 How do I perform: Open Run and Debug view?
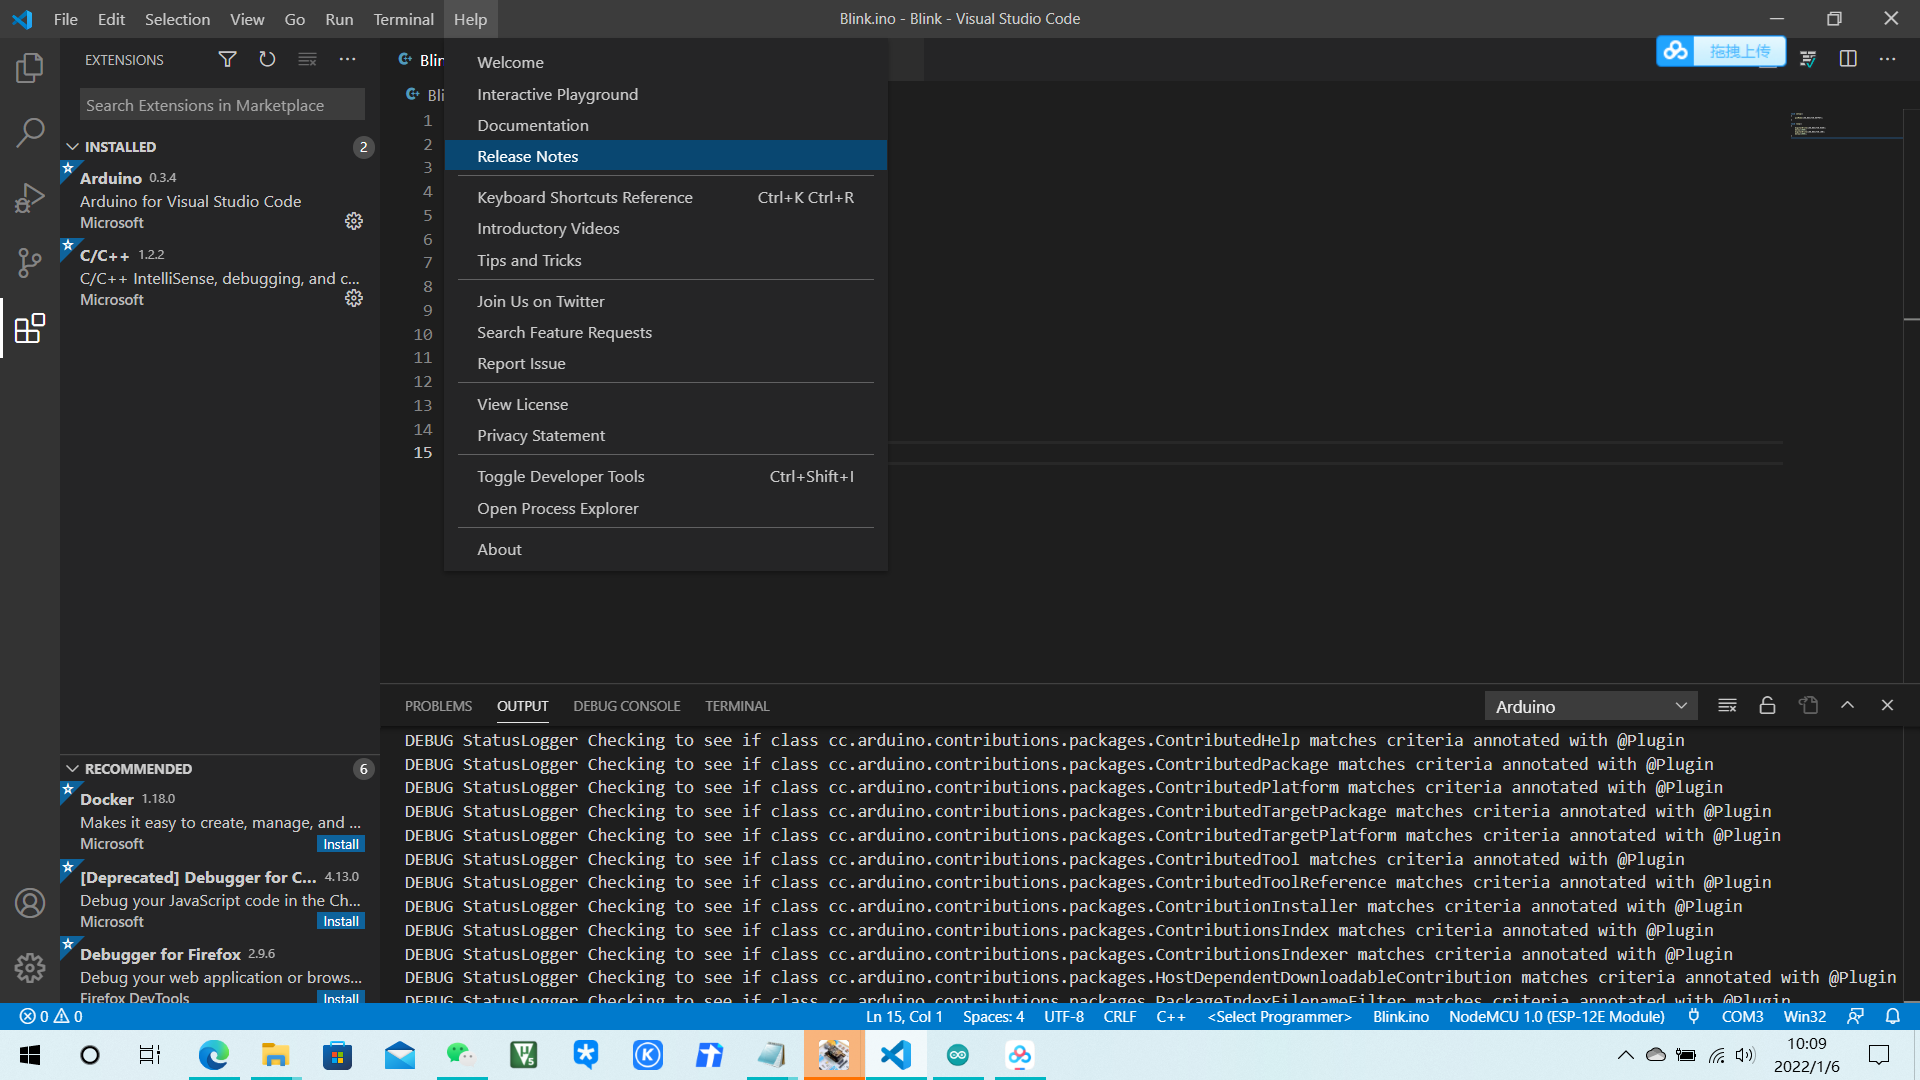30,198
